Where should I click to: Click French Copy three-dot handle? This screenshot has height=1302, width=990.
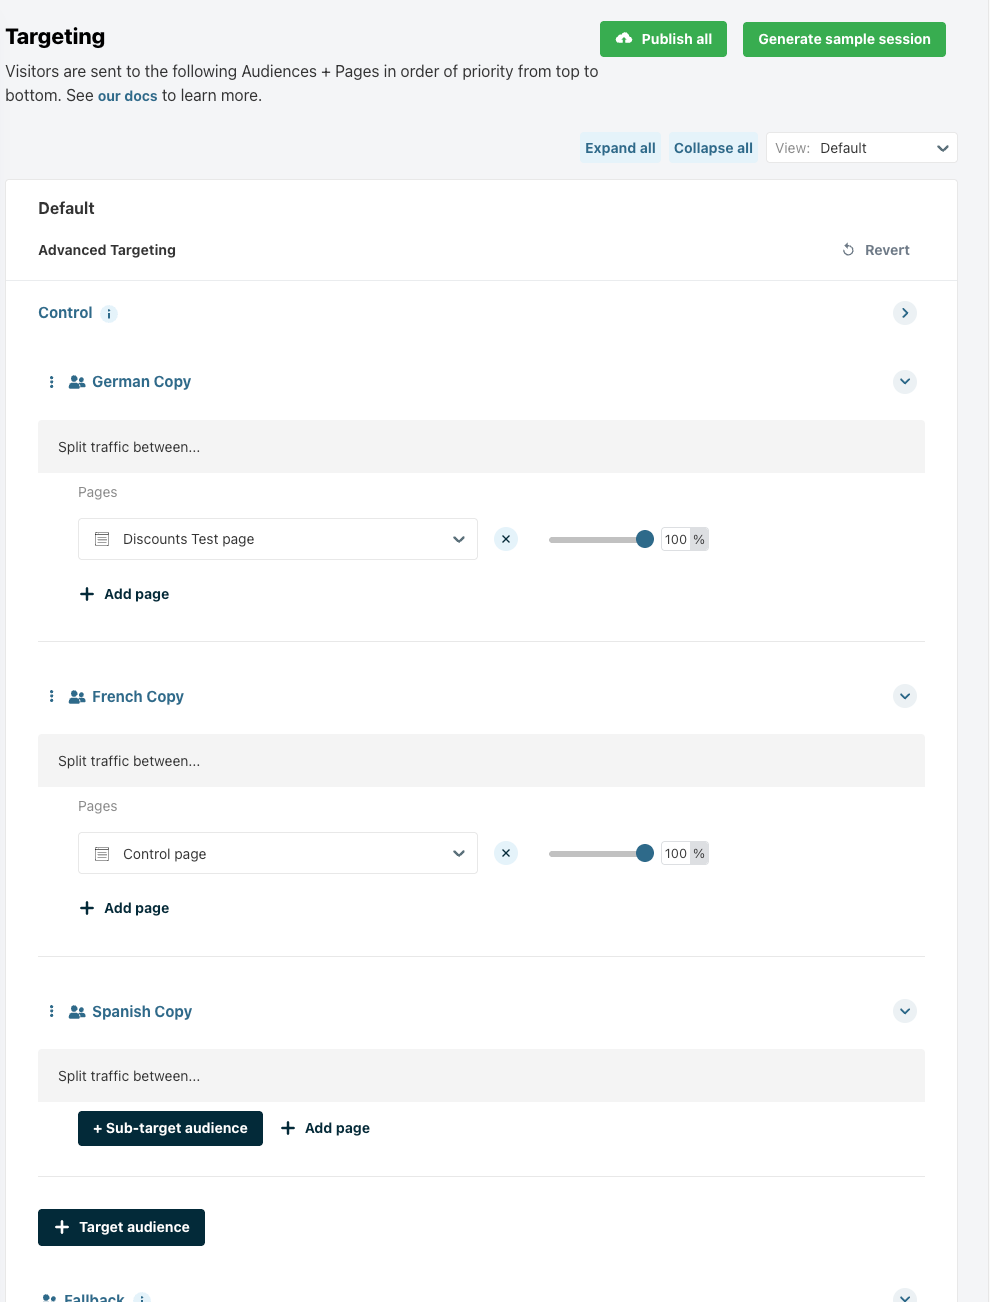[52, 696]
